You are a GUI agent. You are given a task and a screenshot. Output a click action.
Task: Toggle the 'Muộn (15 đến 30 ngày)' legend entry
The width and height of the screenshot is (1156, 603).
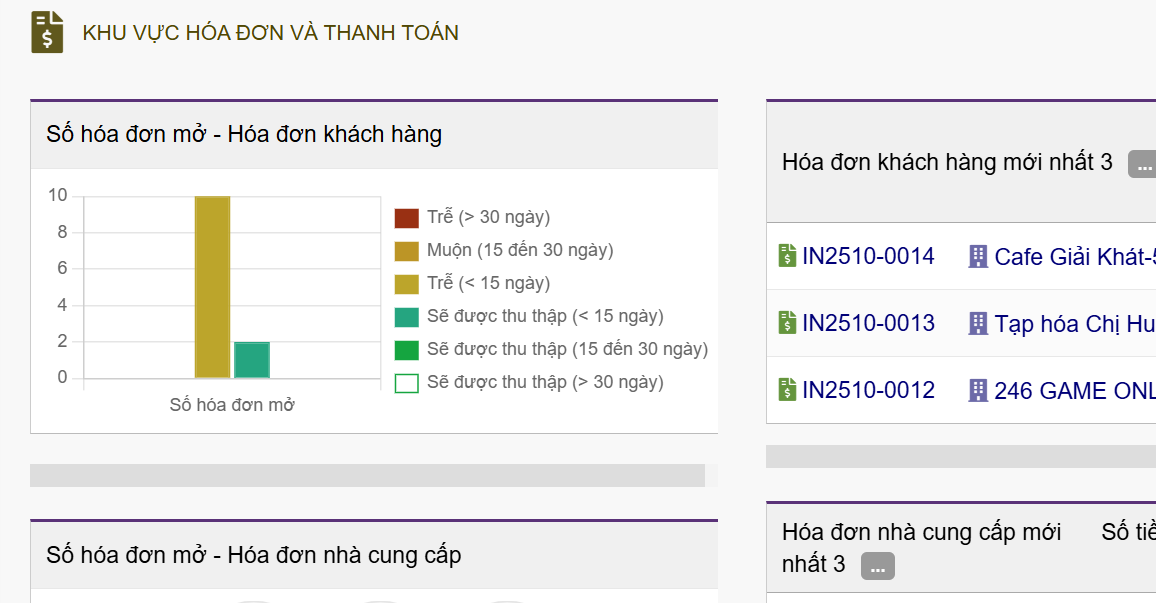pos(519,250)
